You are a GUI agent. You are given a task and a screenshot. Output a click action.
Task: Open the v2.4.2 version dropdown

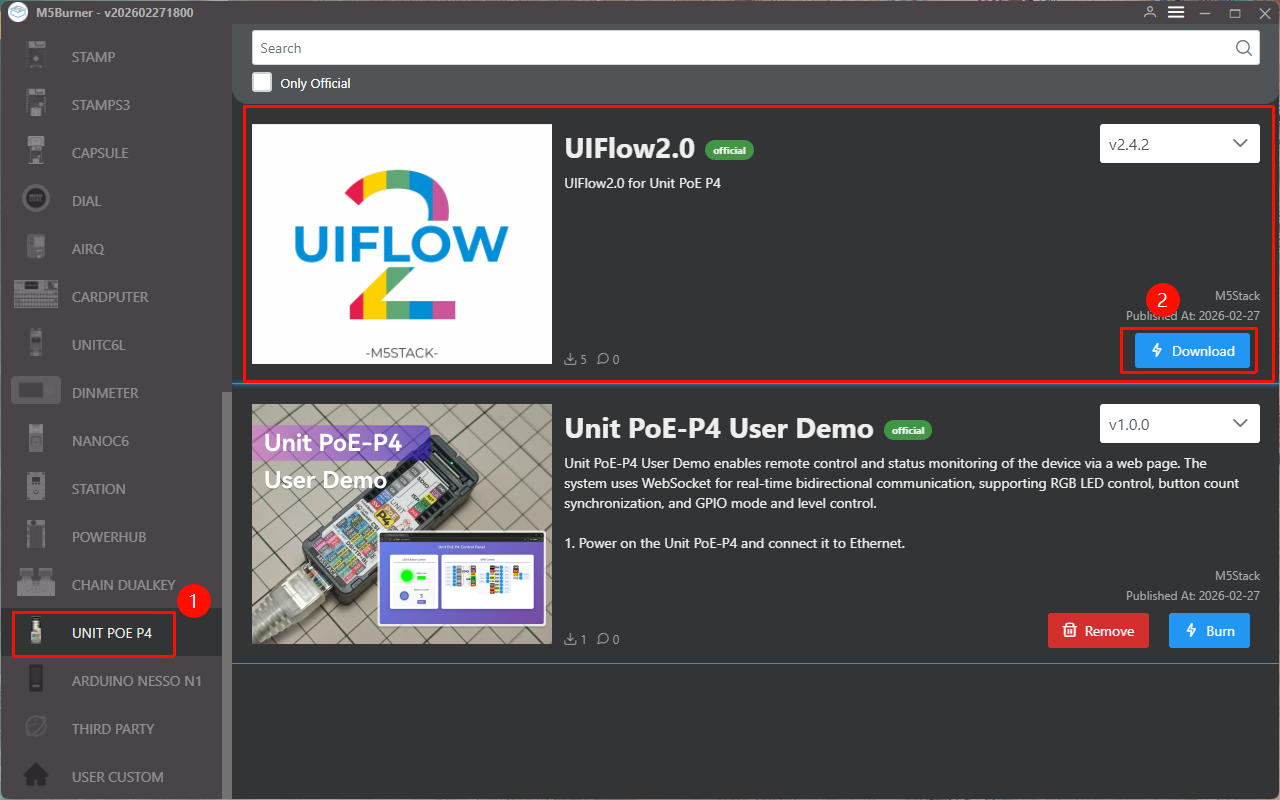(1179, 144)
